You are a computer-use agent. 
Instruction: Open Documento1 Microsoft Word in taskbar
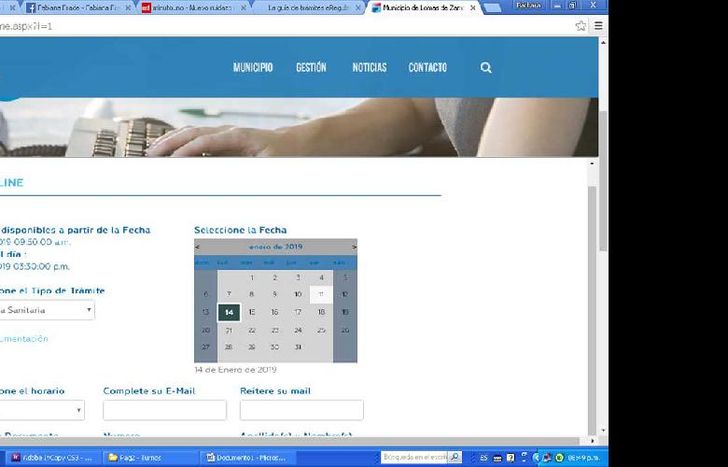[246, 458]
